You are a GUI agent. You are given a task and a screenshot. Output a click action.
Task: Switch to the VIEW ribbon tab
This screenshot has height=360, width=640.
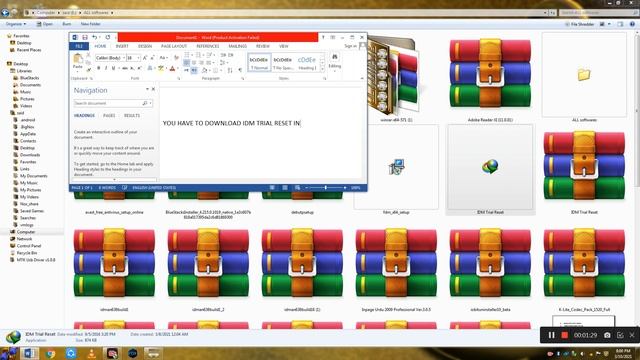(284, 46)
